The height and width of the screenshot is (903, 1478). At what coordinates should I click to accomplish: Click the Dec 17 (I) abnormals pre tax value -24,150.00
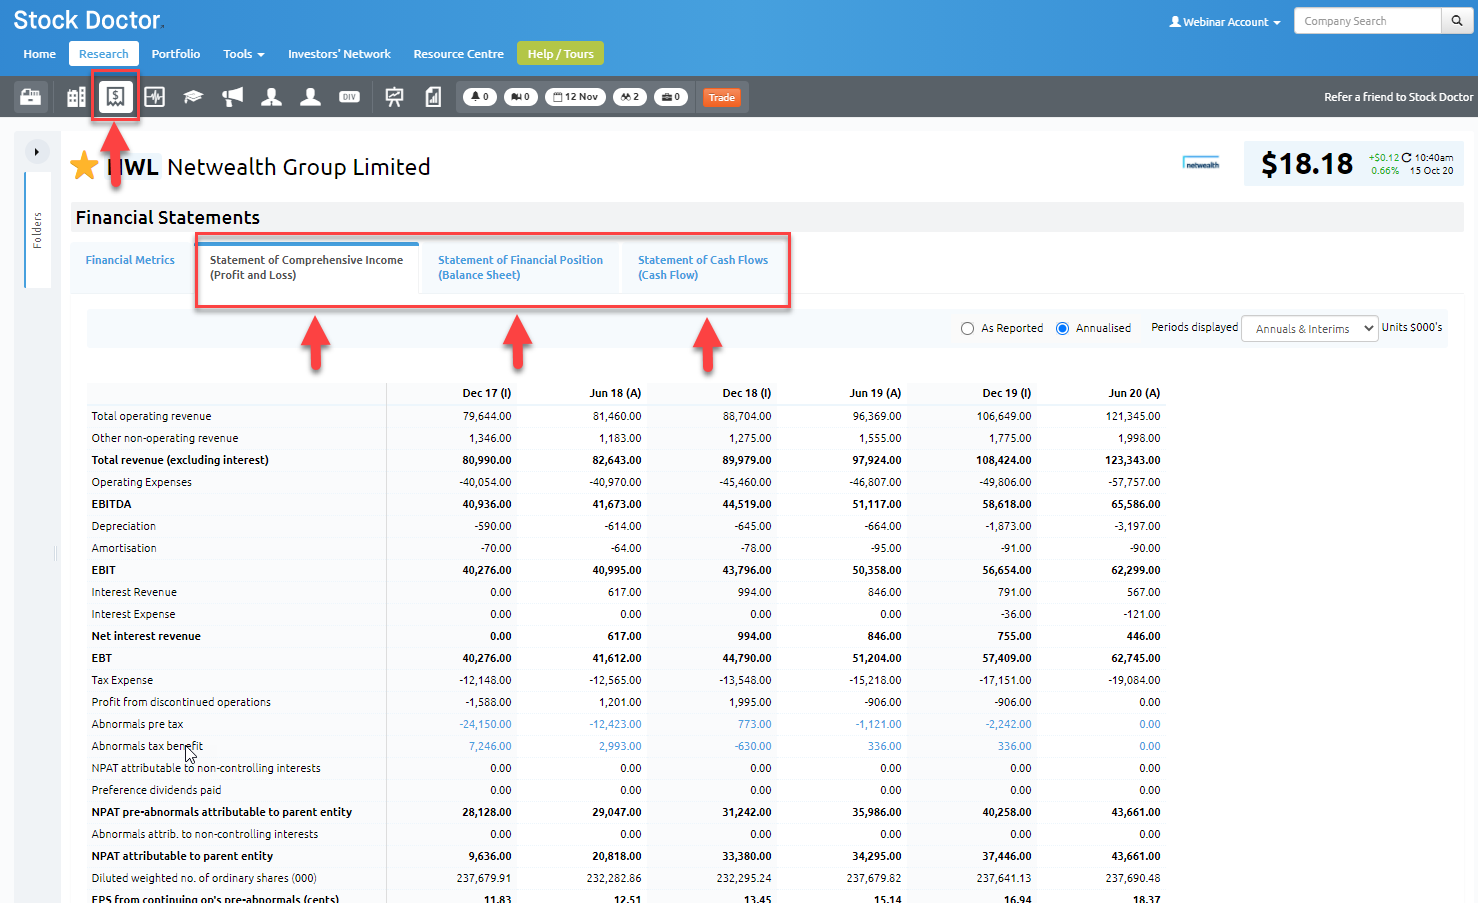point(485,724)
